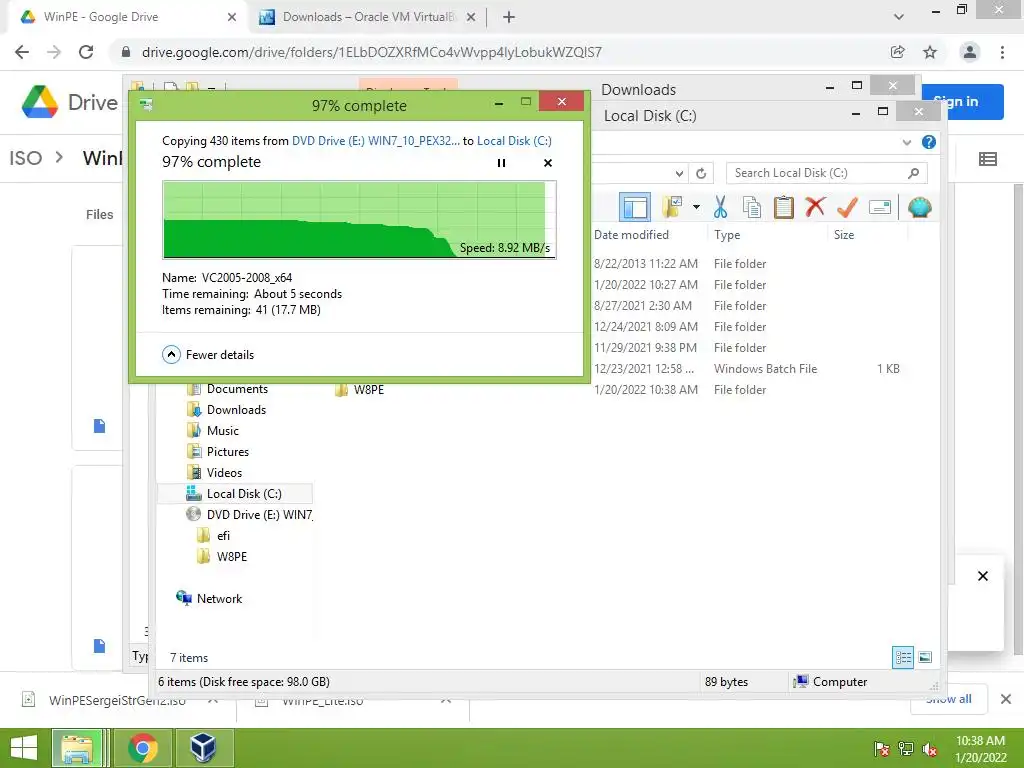This screenshot has height=768, width=1024.
Task: Reload the Google Drive page
Action: tap(86, 52)
